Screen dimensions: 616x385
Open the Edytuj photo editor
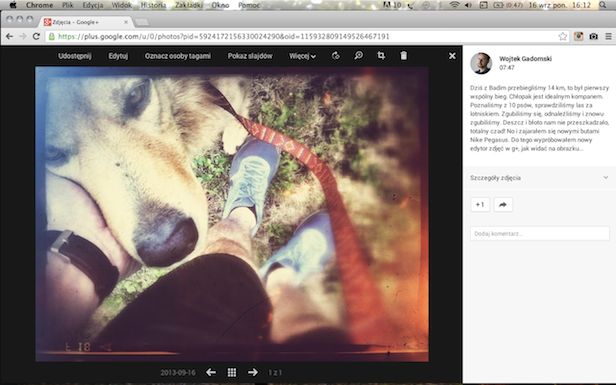pos(118,56)
